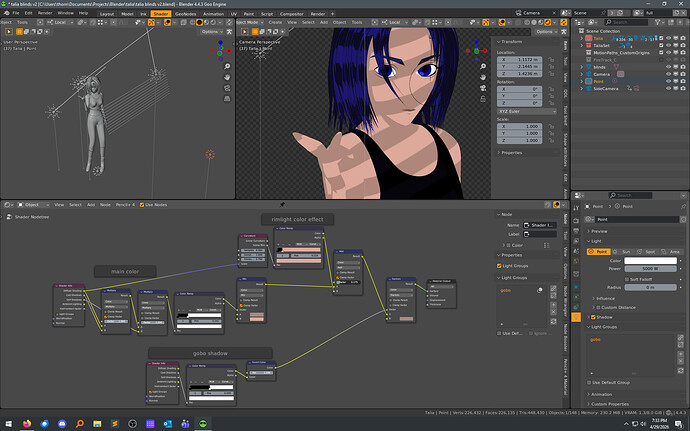Click the Location X value field
690x431 pixels.
(520, 59)
